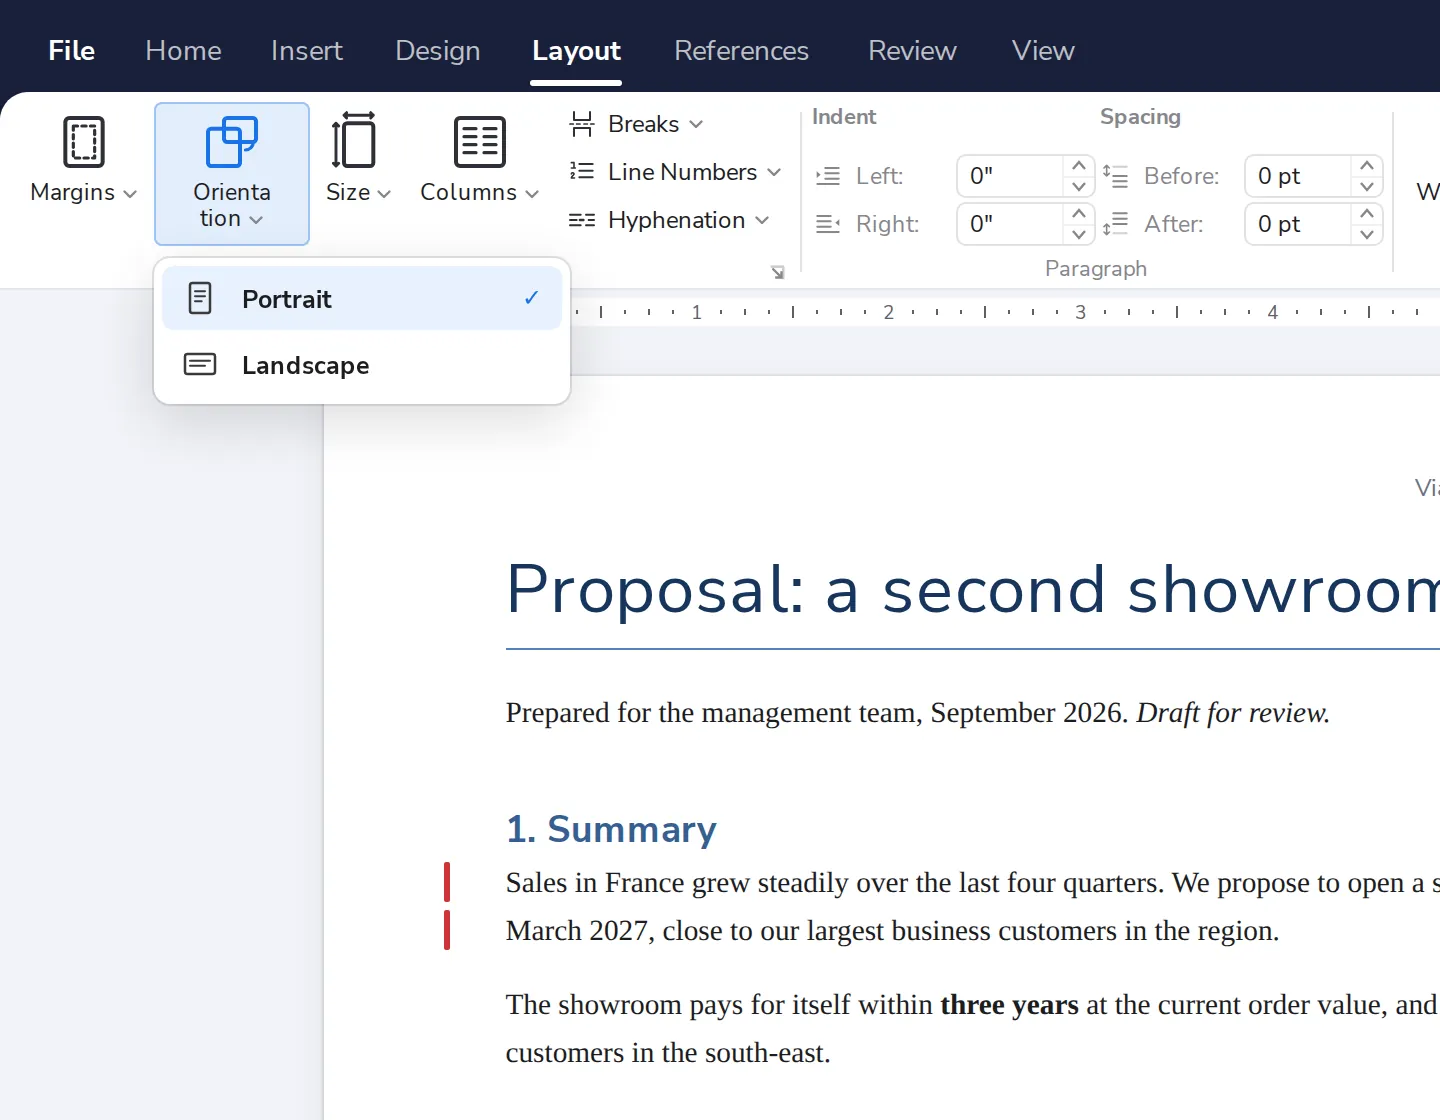Switch to the References tab

tap(741, 50)
